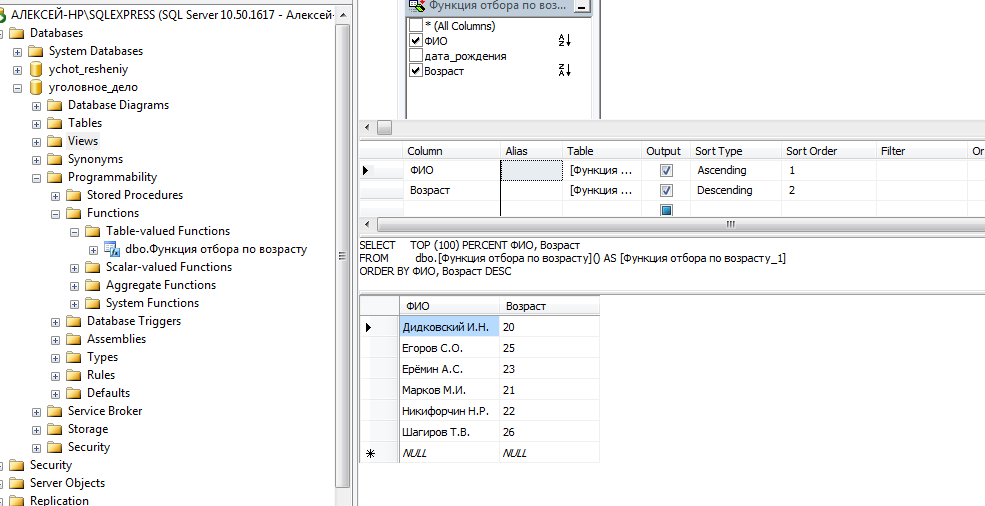The height and width of the screenshot is (506, 985).
Task: Click the Aggregate Functions folder icon
Action: (x=92, y=285)
